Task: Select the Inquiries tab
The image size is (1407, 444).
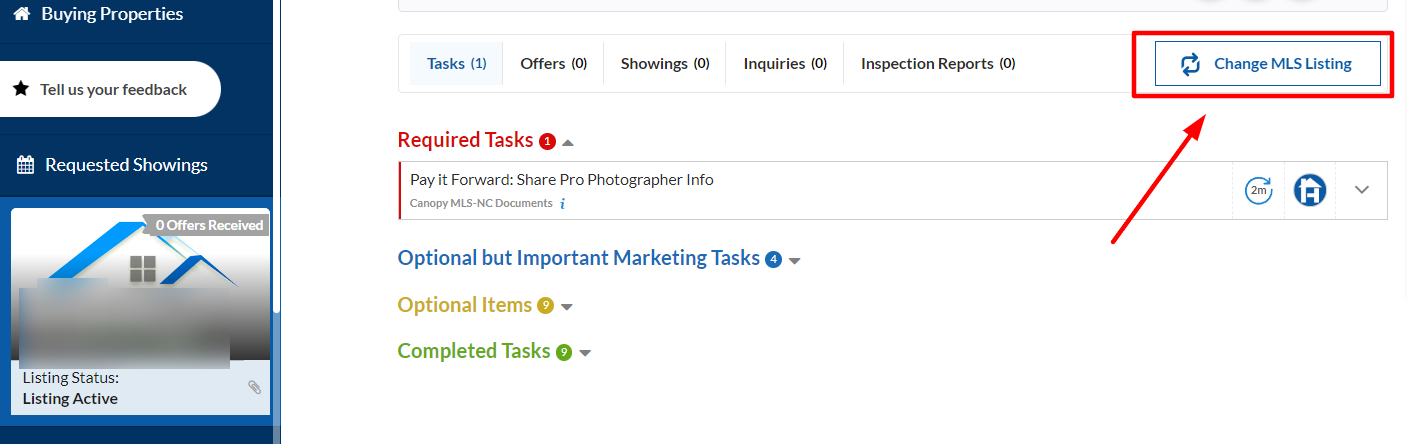Action: (784, 64)
